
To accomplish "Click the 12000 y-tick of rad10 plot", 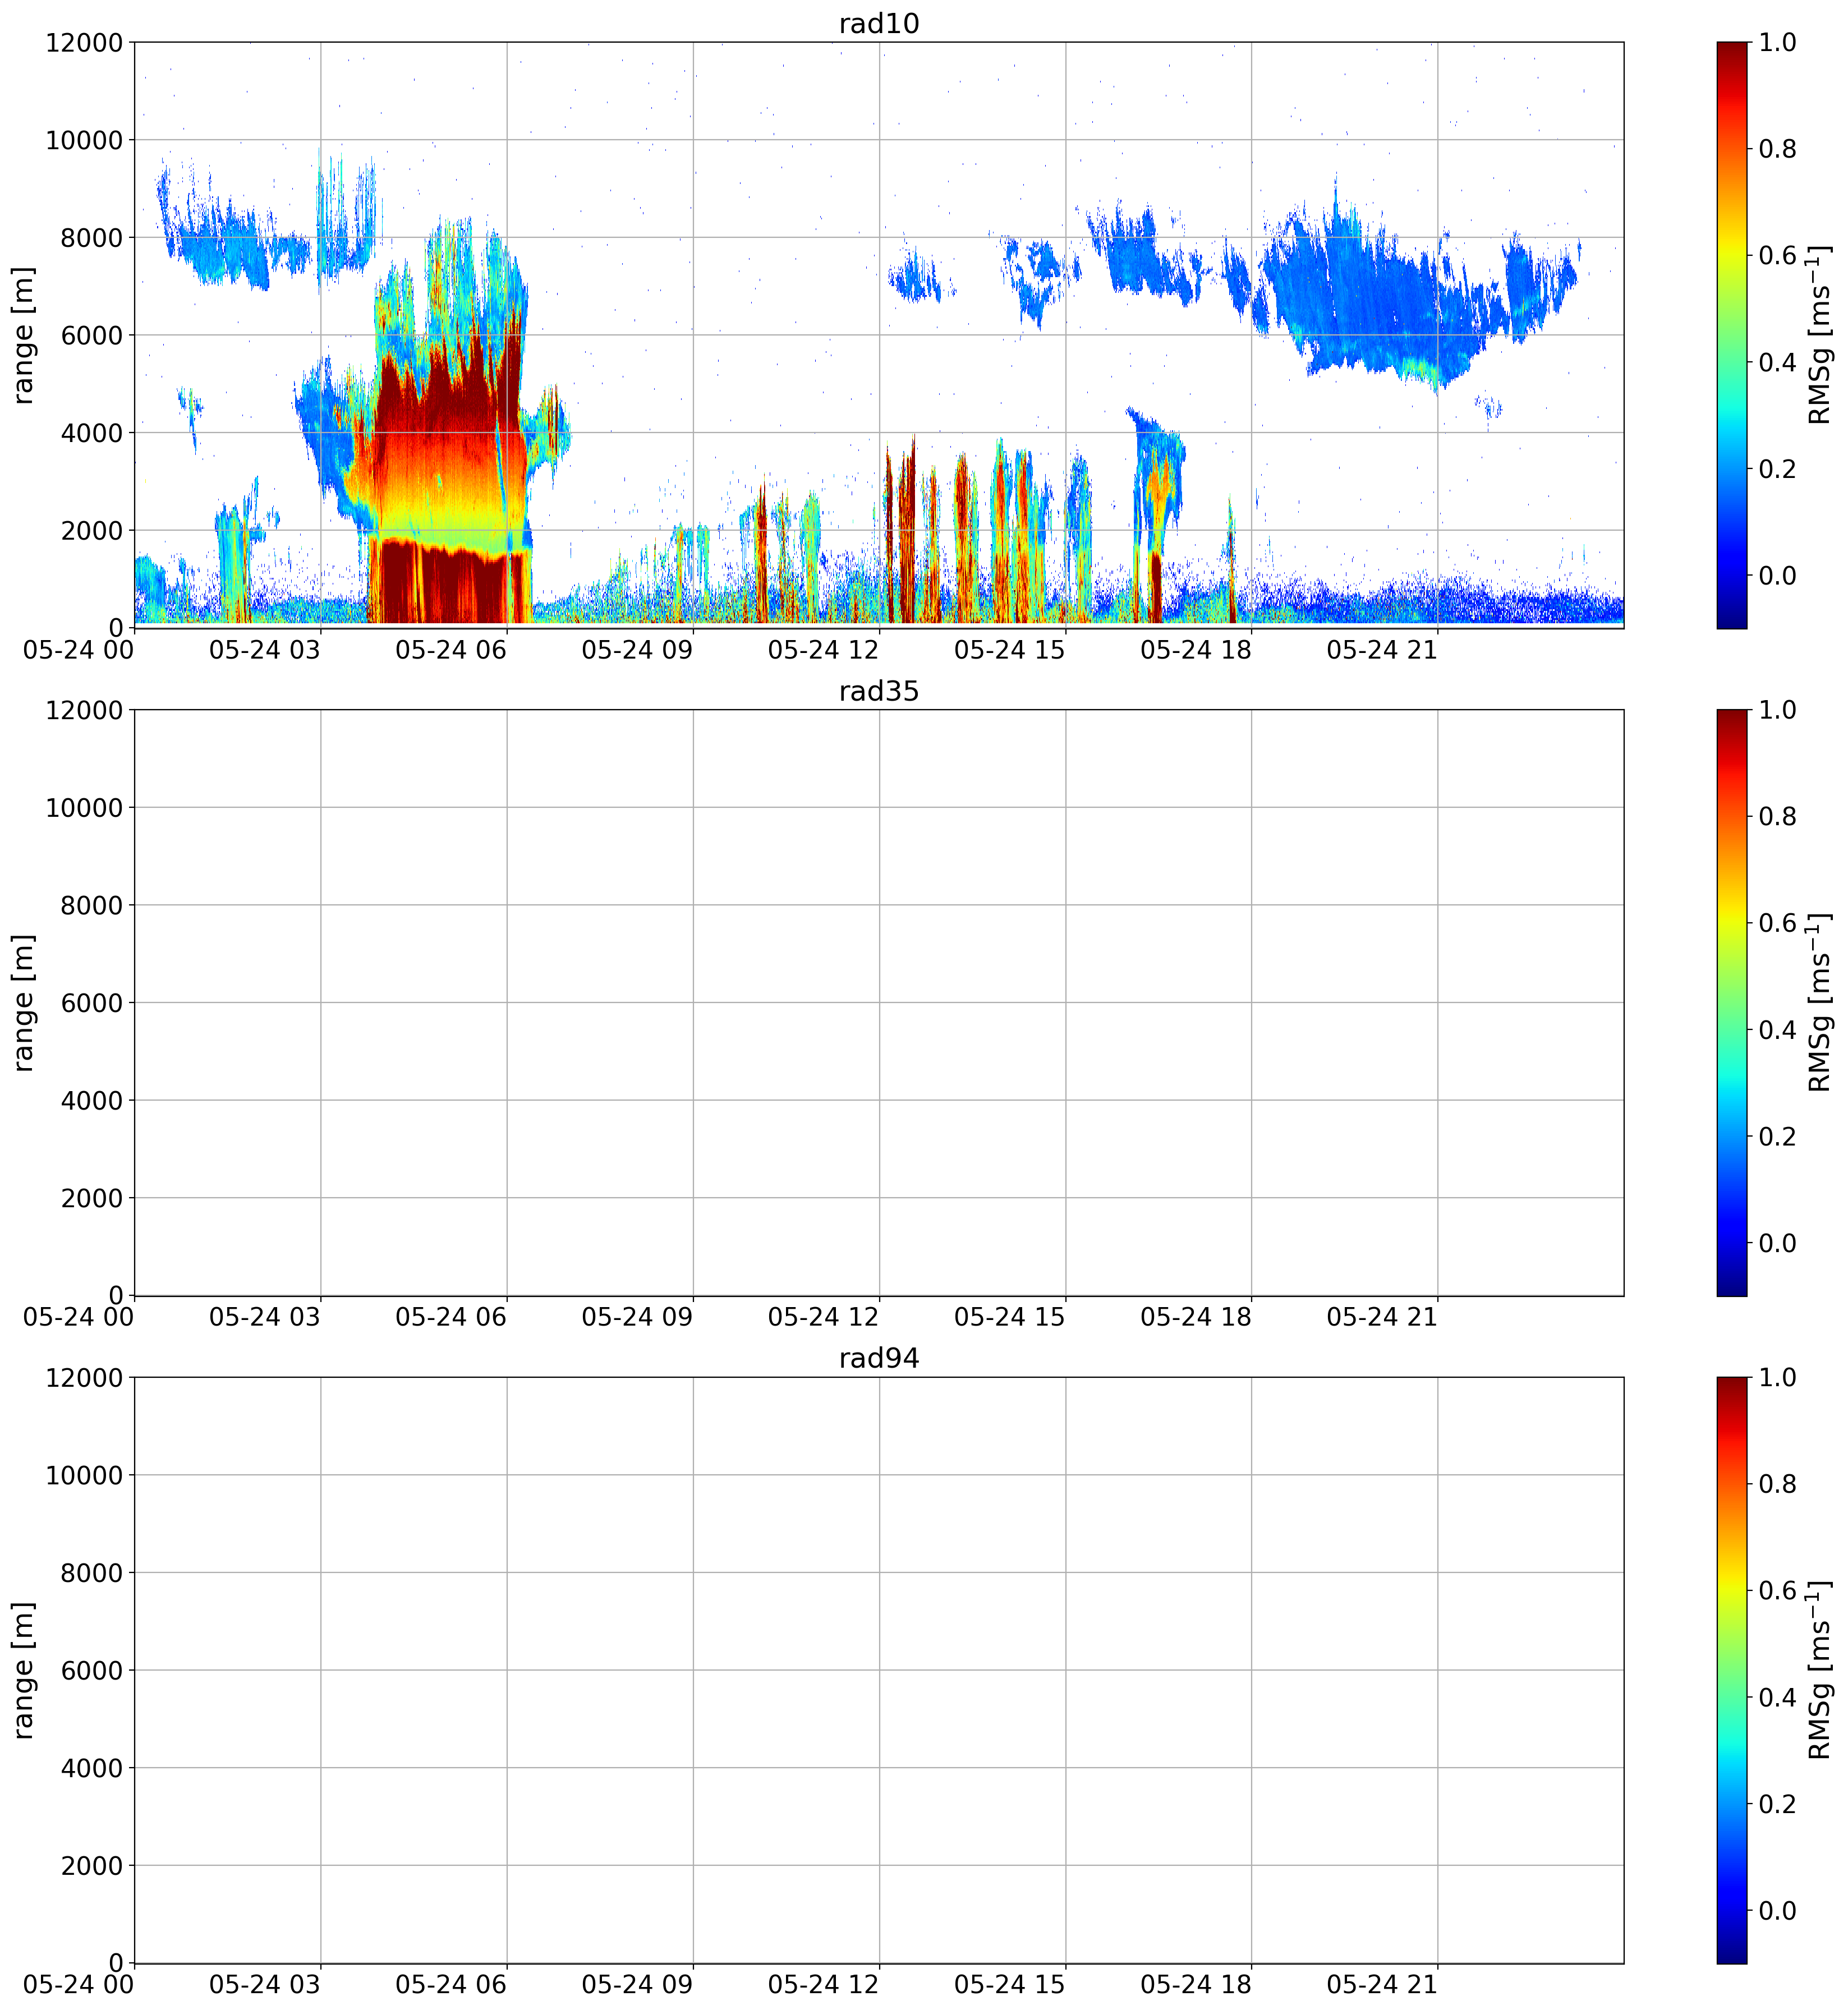I will (84, 43).
